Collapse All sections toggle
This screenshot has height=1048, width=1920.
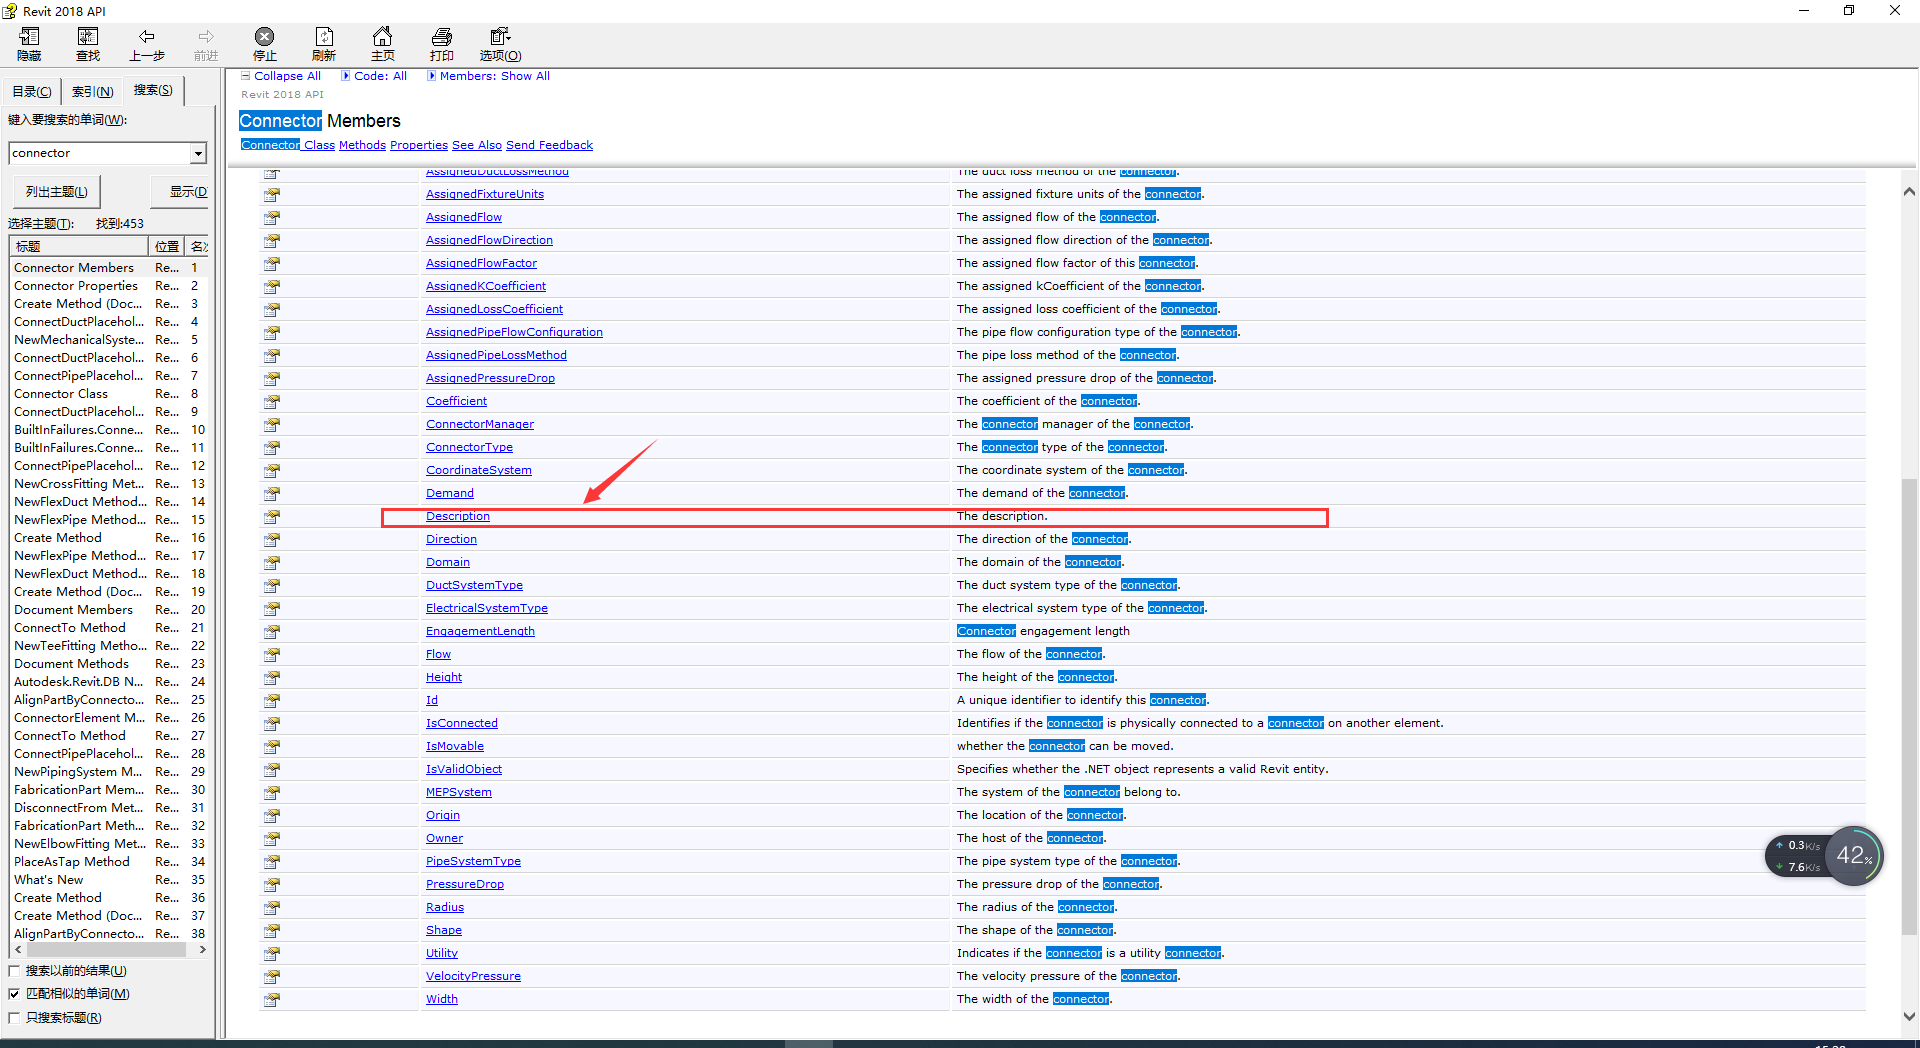click(281, 76)
